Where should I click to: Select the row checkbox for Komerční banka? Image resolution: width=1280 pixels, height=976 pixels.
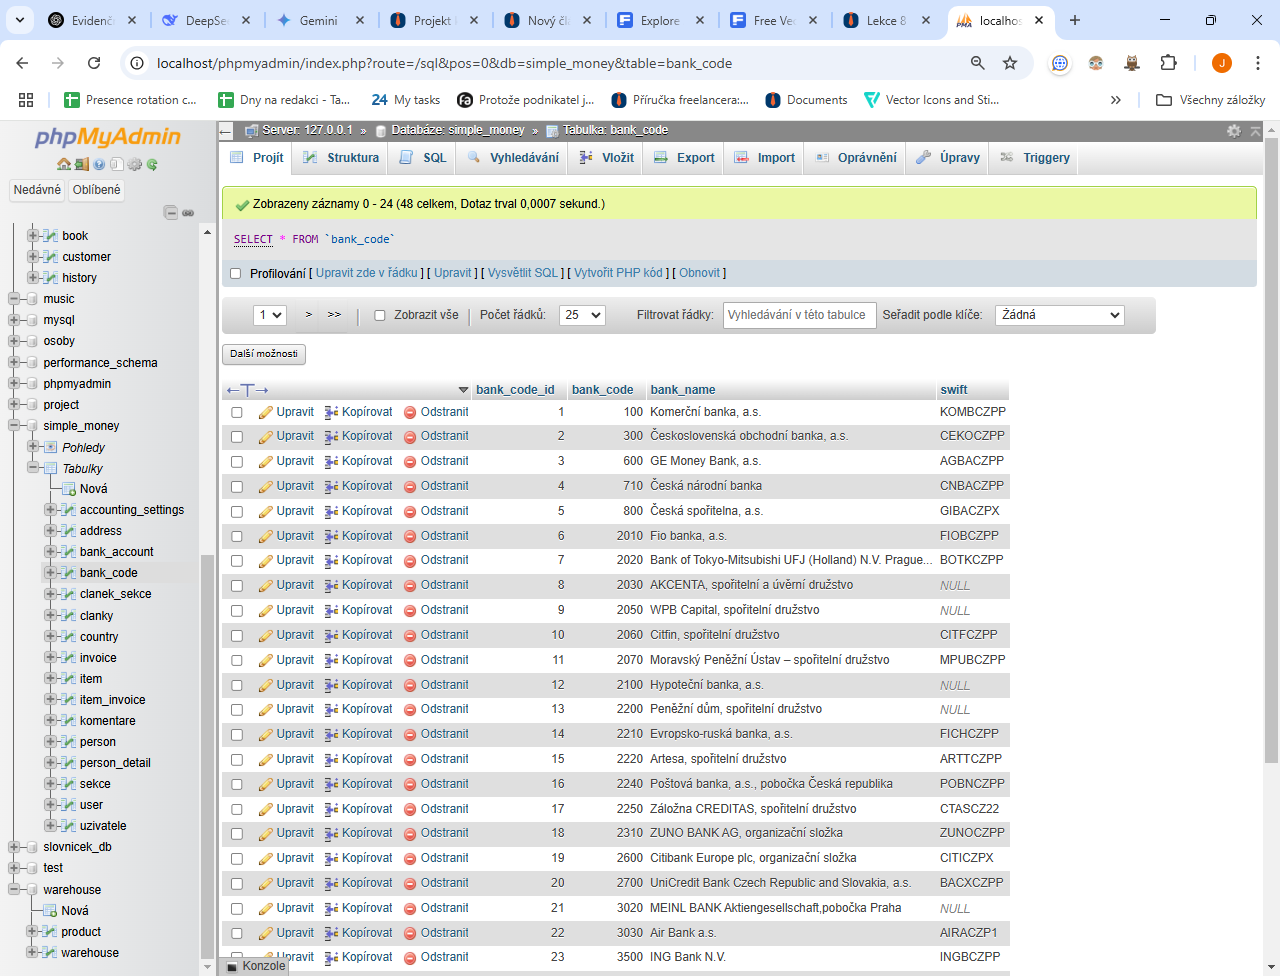pos(237,412)
